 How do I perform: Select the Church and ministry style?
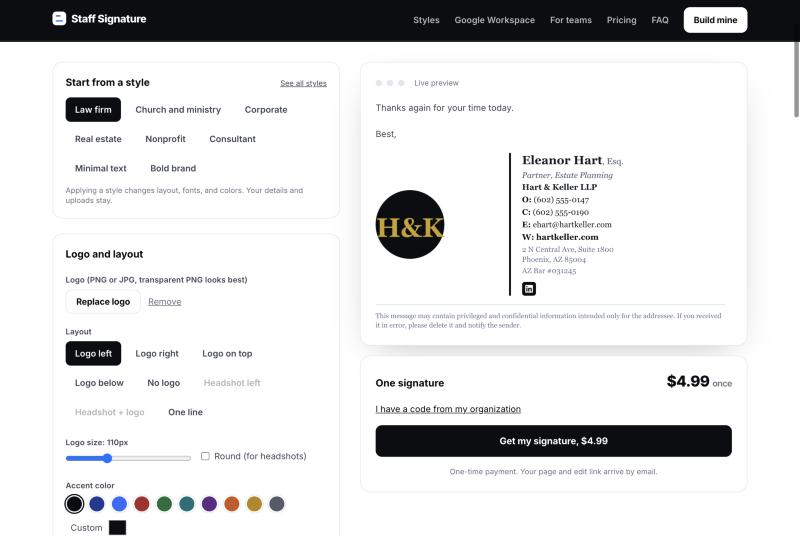click(x=178, y=110)
